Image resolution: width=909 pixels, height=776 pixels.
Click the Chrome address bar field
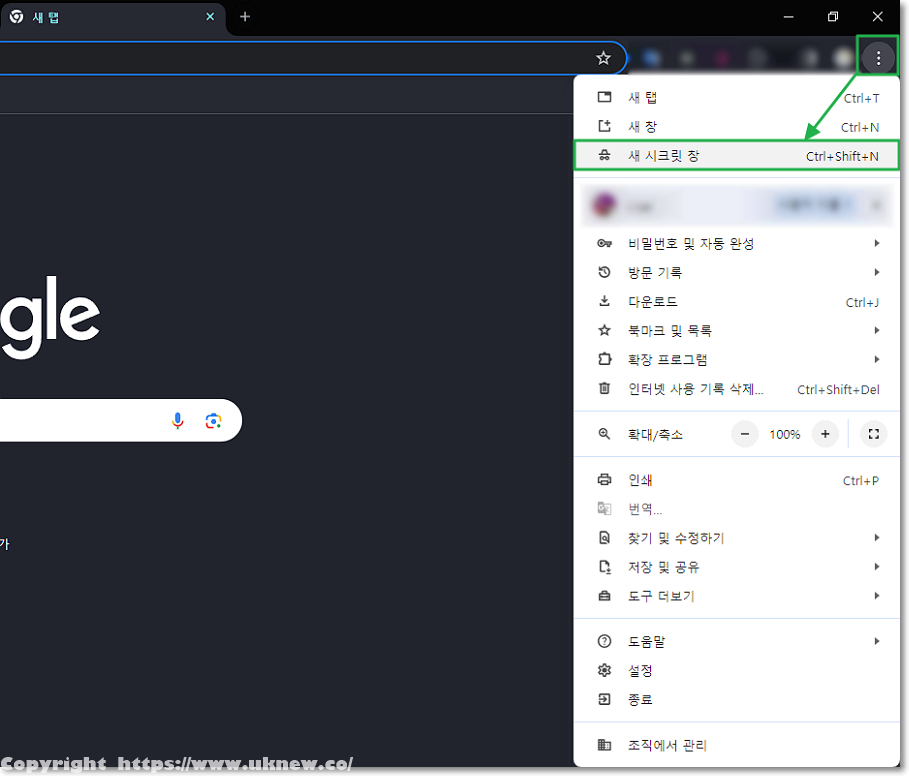300,58
